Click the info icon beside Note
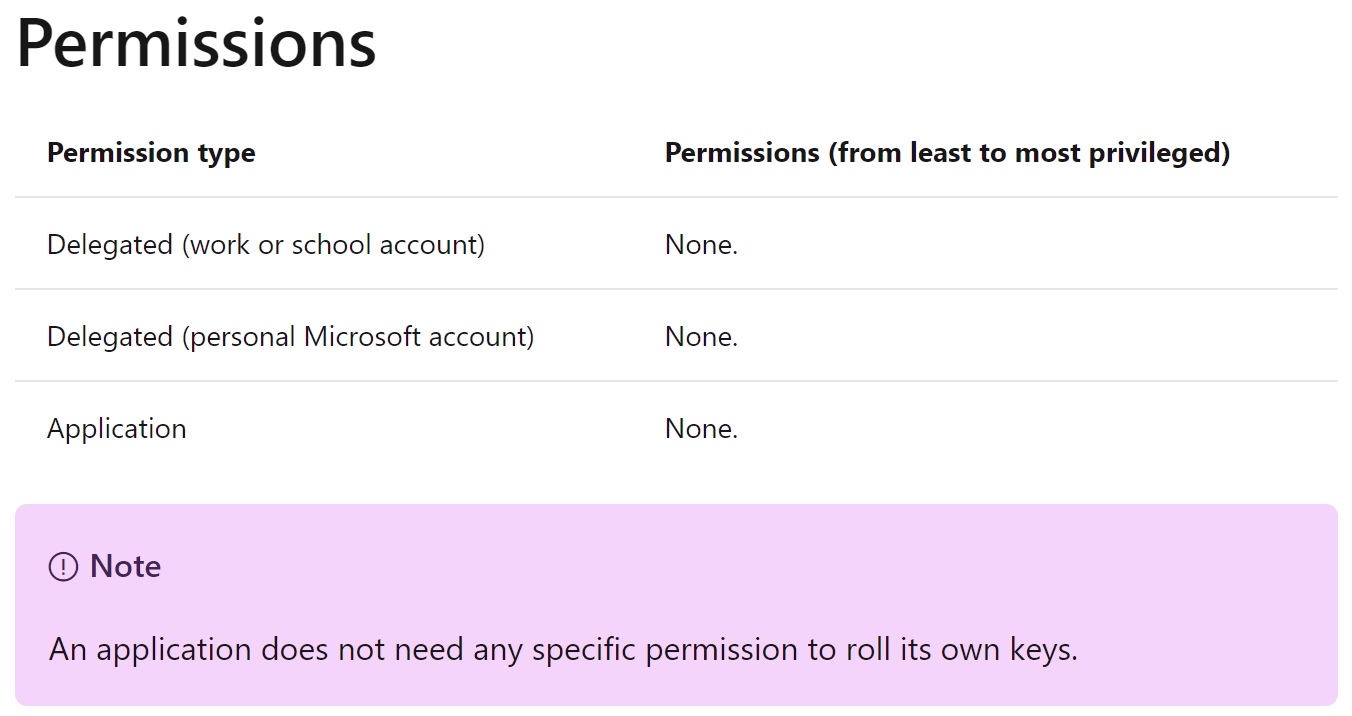This screenshot has width=1352, height=716. 63,567
